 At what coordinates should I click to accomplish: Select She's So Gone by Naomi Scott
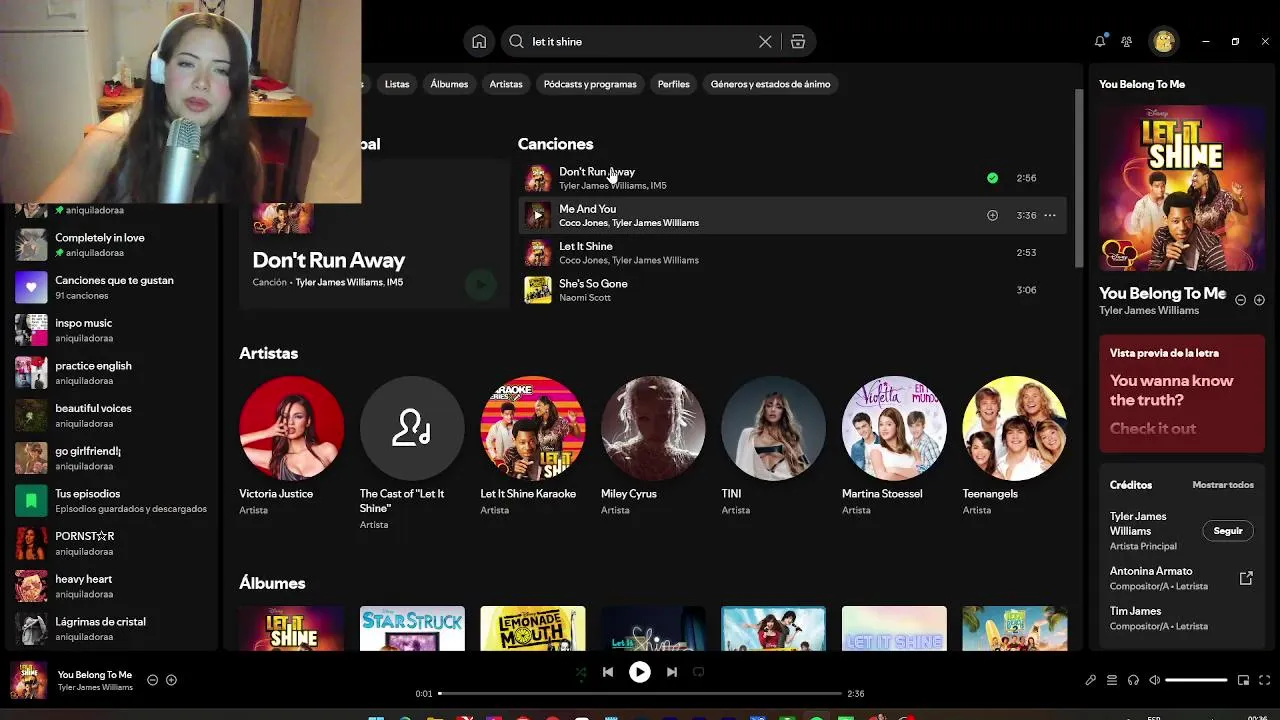click(x=792, y=290)
